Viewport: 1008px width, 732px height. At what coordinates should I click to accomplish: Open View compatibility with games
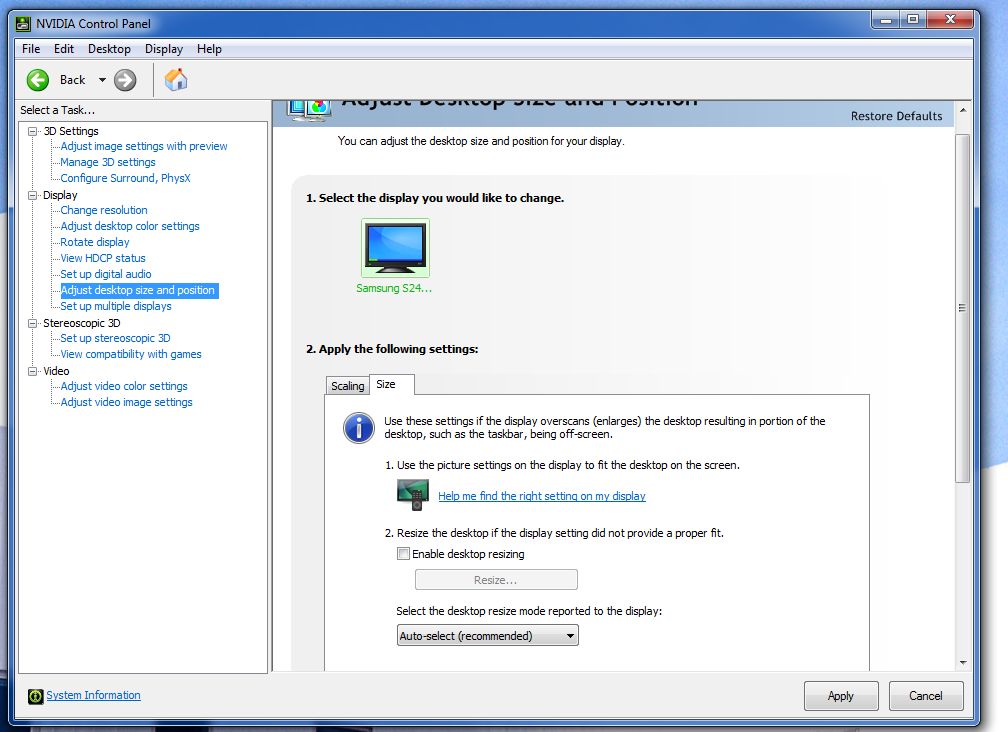[130, 354]
